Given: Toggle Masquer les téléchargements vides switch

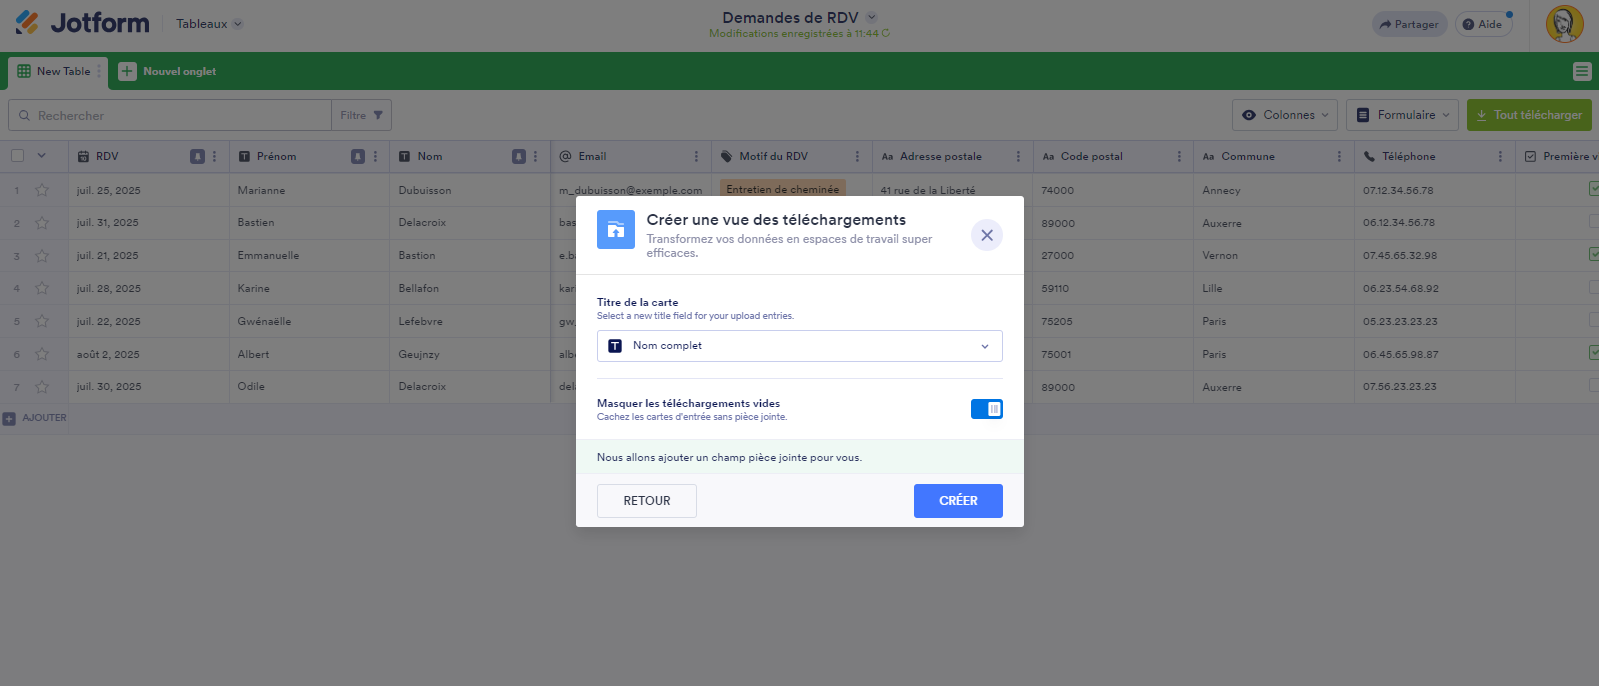Looking at the screenshot, I should point(987,409).
